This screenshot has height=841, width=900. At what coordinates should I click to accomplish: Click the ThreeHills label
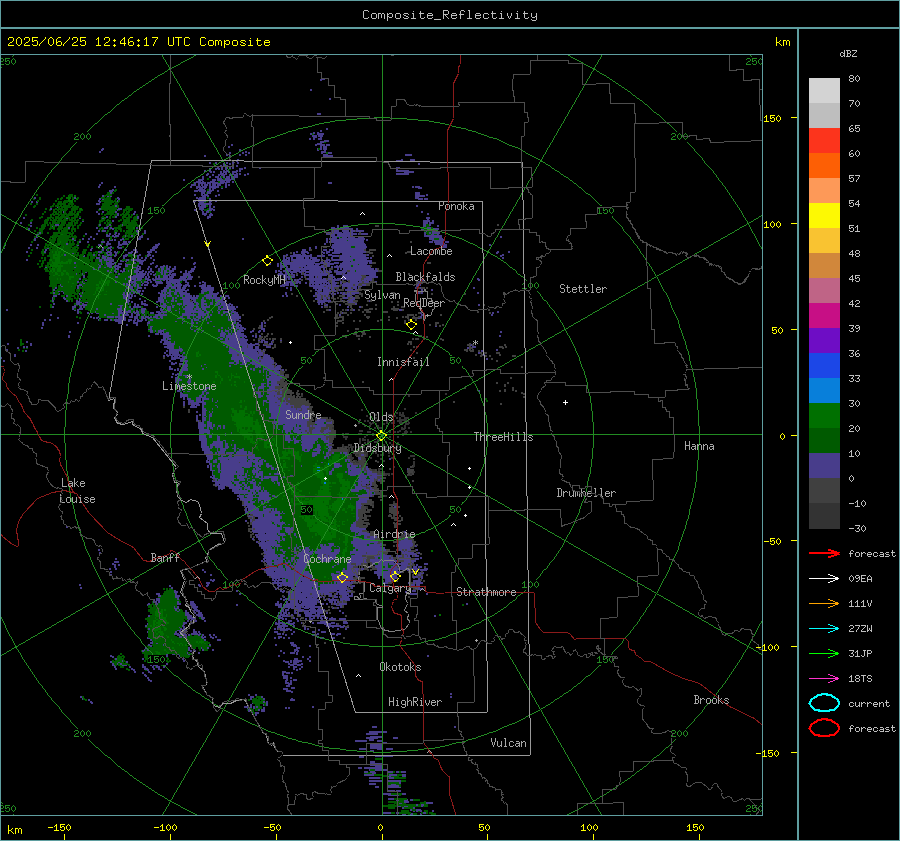pos(503,437)
